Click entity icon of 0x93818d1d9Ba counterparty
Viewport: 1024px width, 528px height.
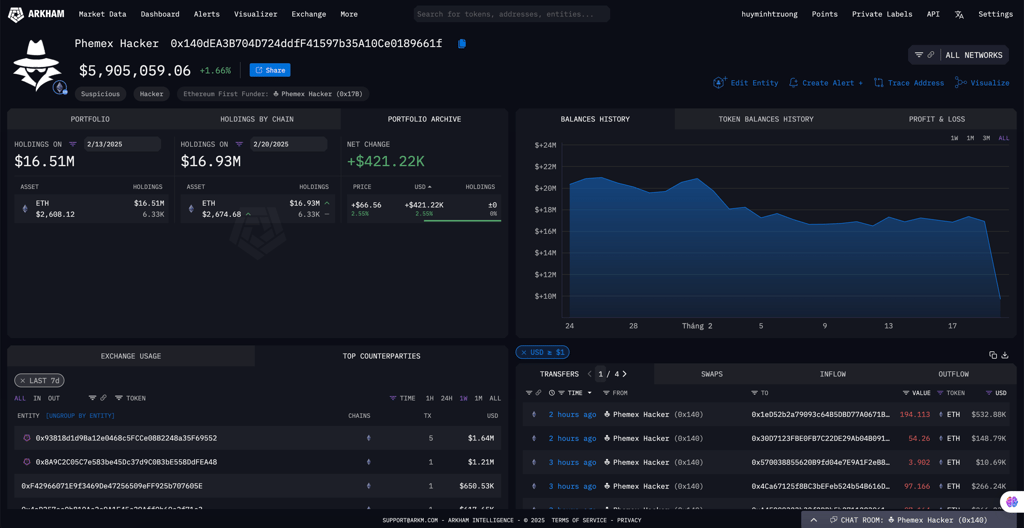coord(27,438)
